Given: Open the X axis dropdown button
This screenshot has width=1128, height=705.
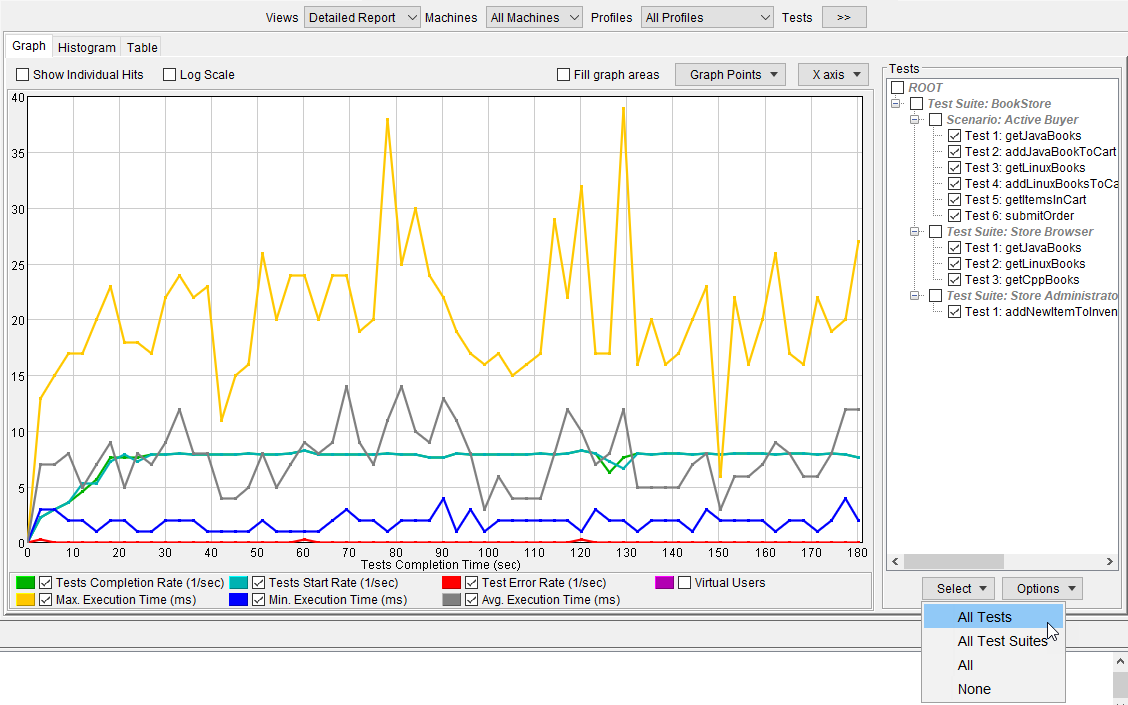Looking at the screenshot, I should pyautogui.click(x=833, y=75).
